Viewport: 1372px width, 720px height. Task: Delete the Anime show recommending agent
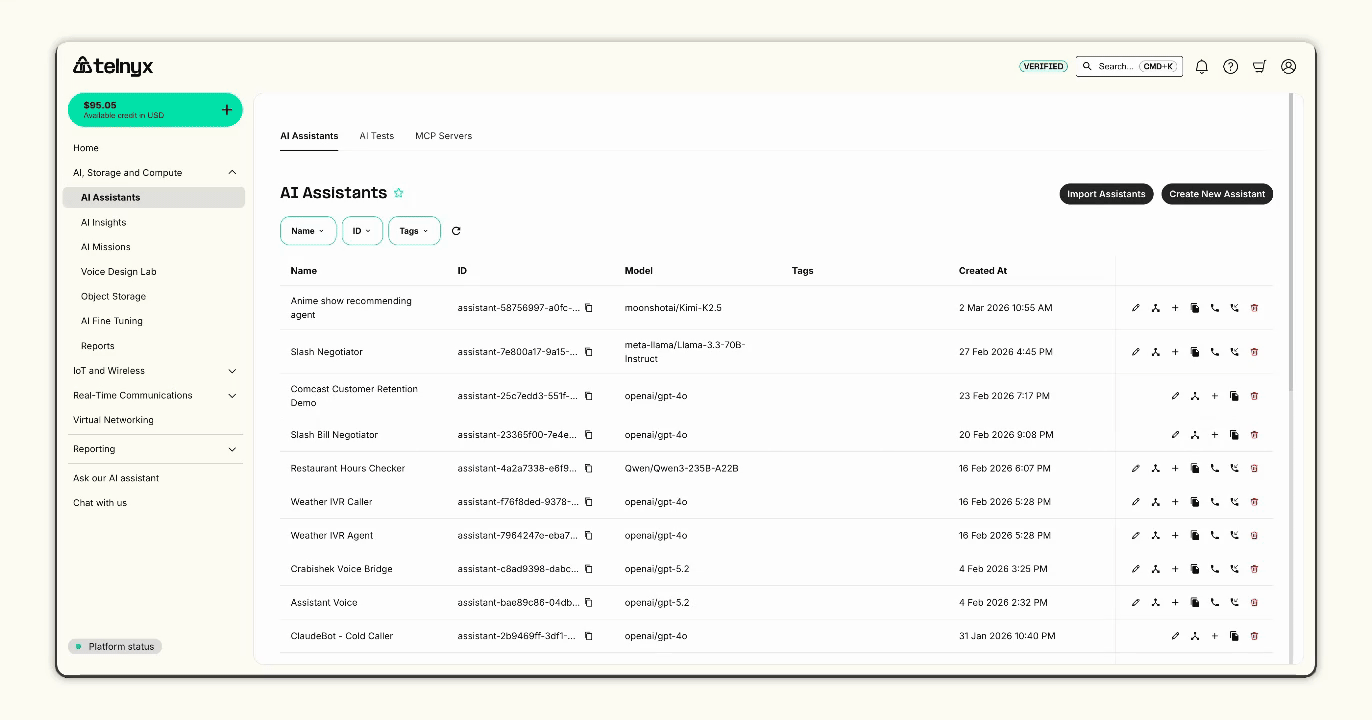click(1254, 308)
